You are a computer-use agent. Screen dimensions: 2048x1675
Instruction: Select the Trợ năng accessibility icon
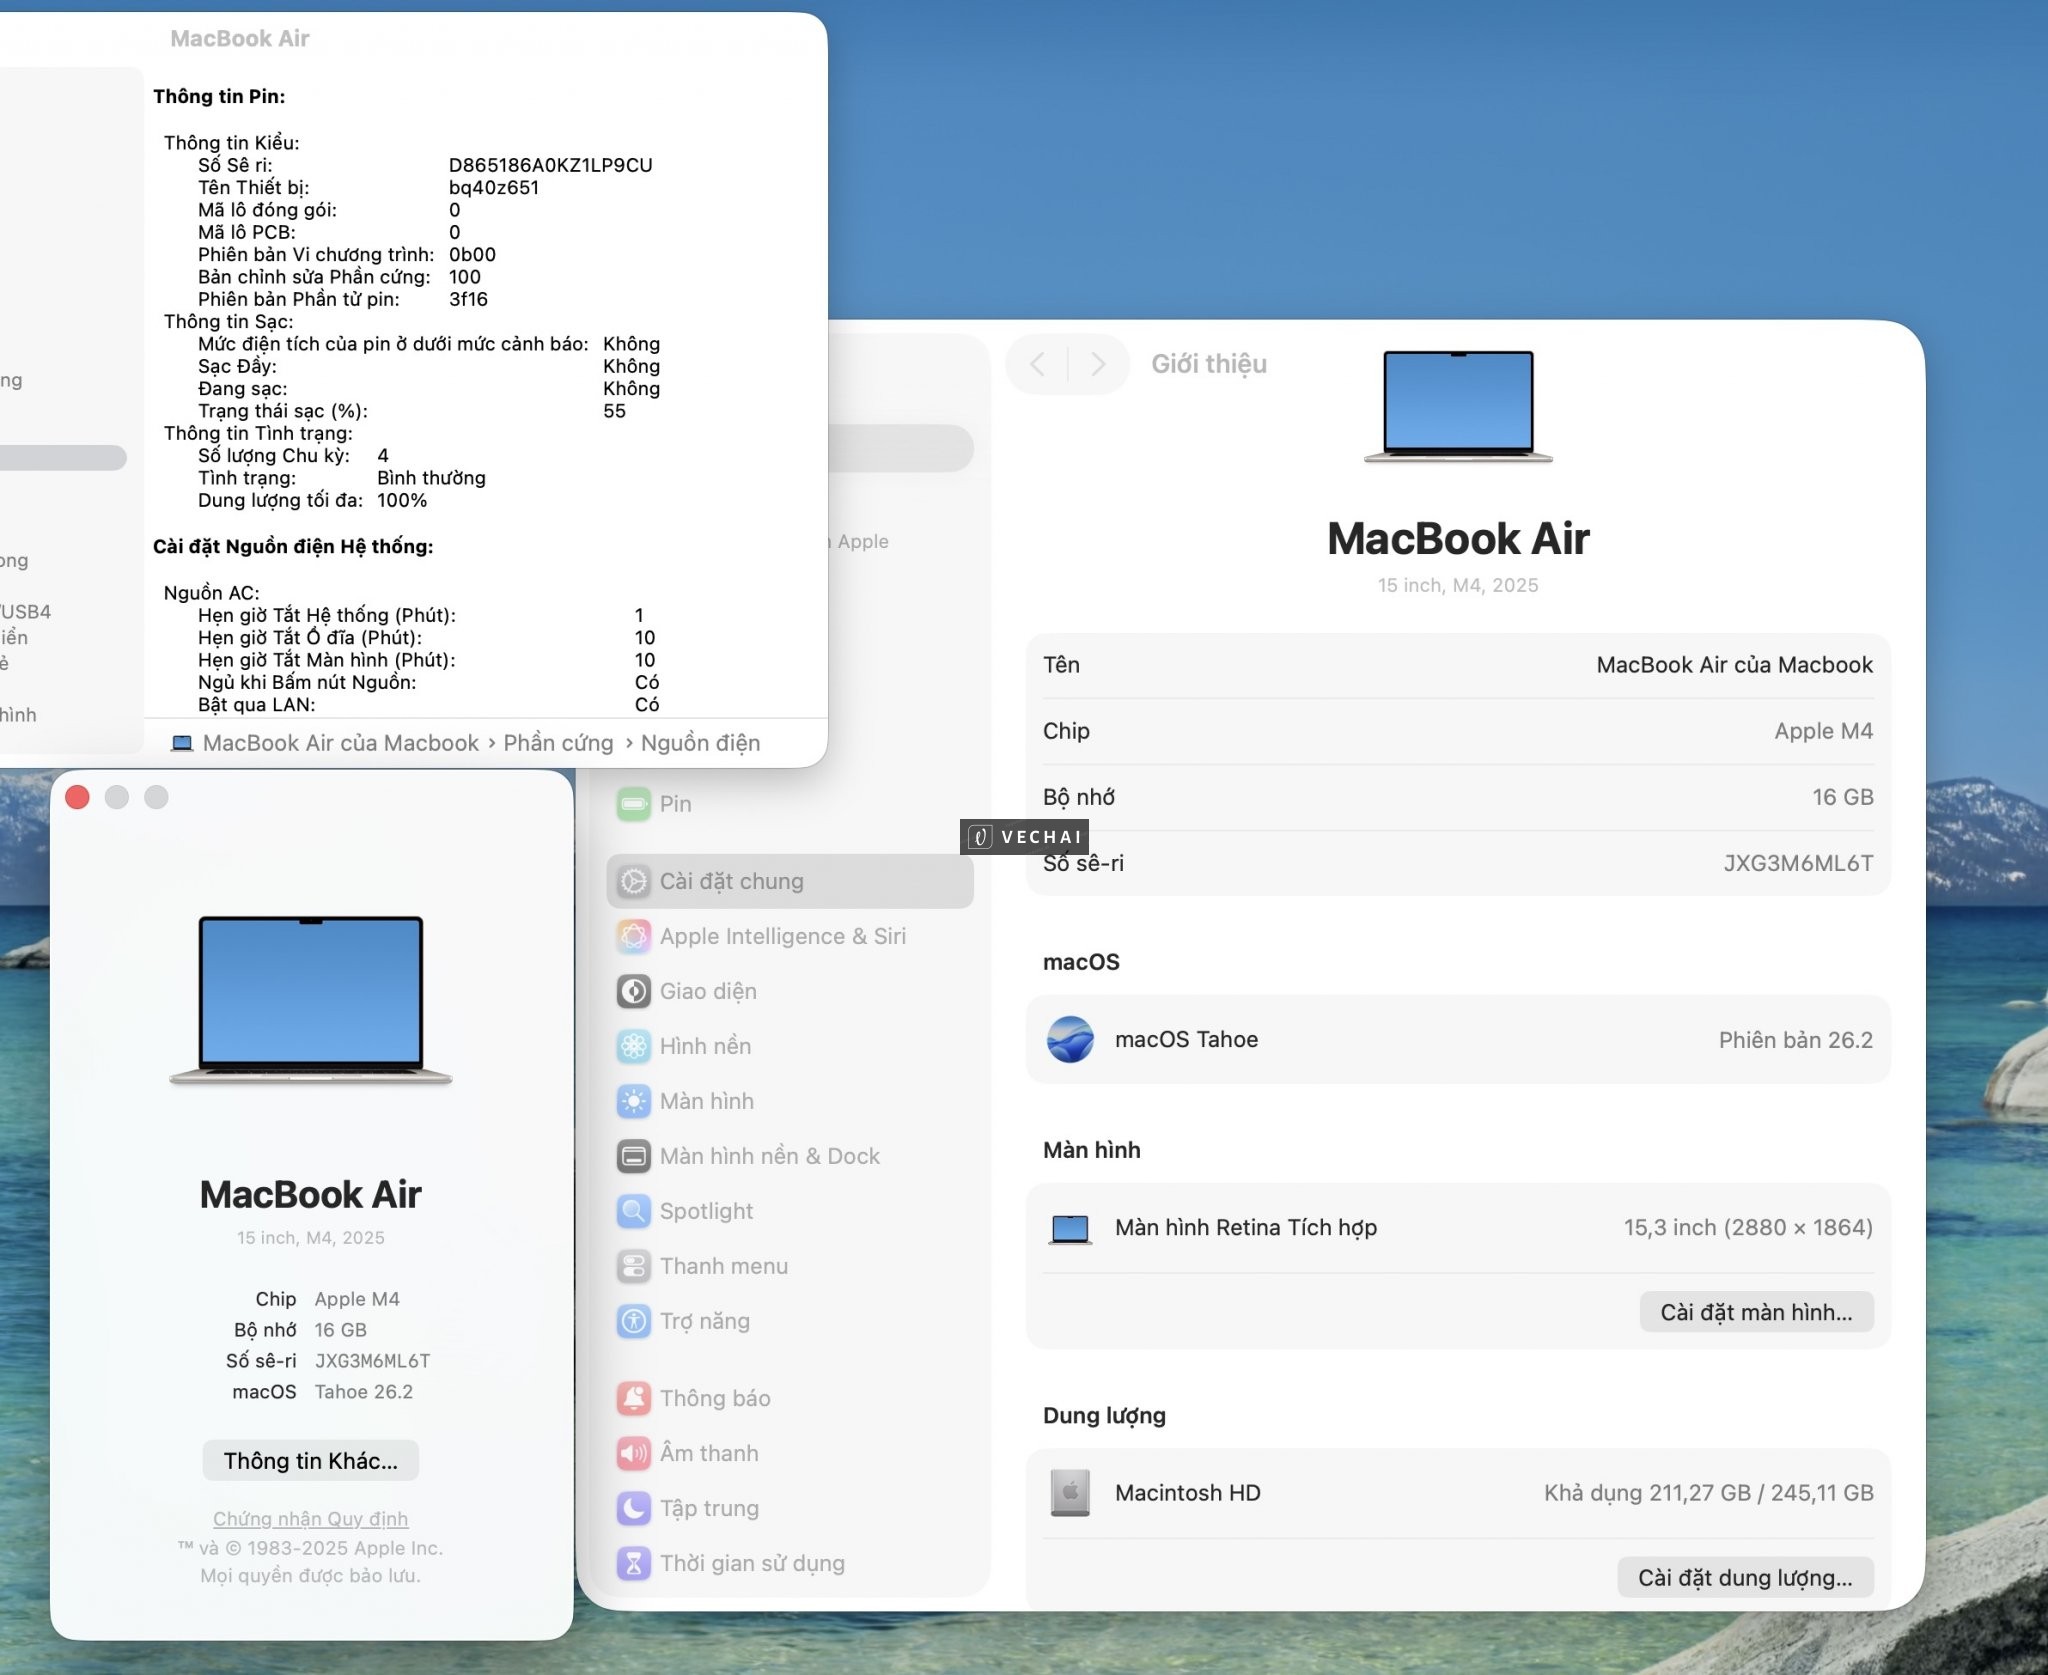pyautogui.click(x=634, y=1321)
